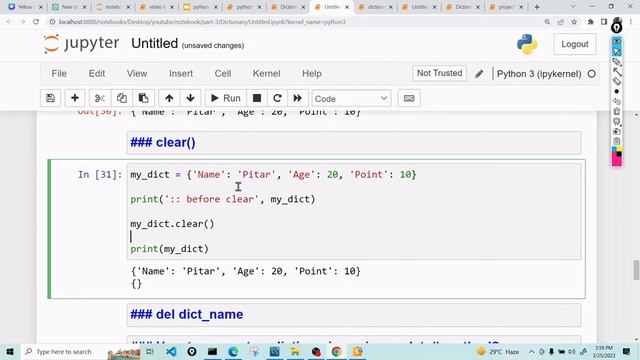Open a new browser tab
The height and width of the screenshot is (360, 640).
pyautogui.click(x=537, y=7)
